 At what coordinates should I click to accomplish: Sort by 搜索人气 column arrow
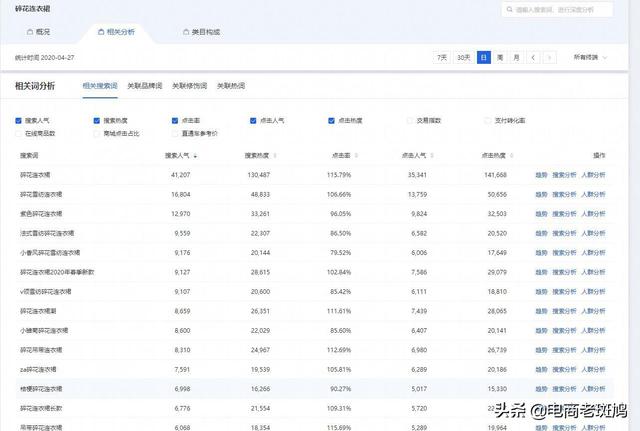pyautogui.click(x=195, y=156)
